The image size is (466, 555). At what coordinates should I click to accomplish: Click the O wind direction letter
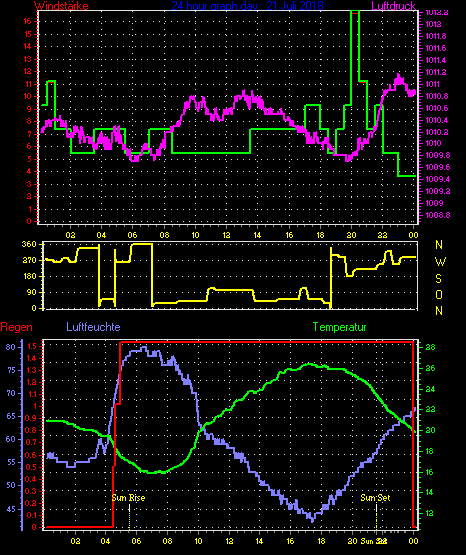pyautogui.click(x=439, y=294)
